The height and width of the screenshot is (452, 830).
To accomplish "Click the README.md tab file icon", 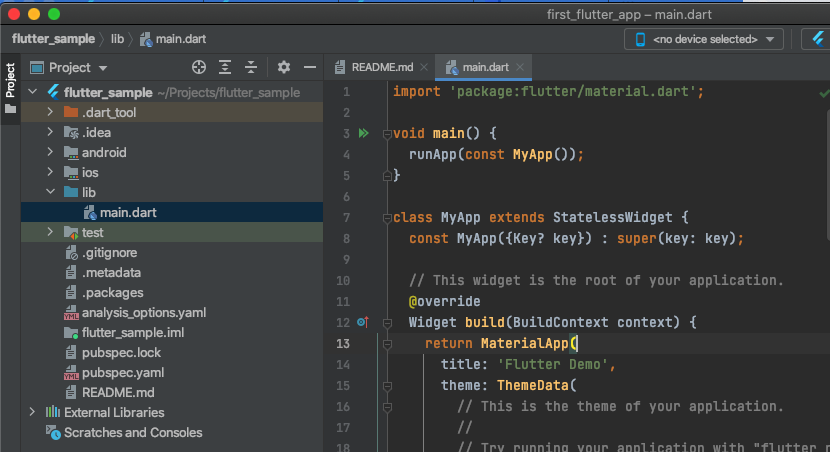I will point(340,67).
